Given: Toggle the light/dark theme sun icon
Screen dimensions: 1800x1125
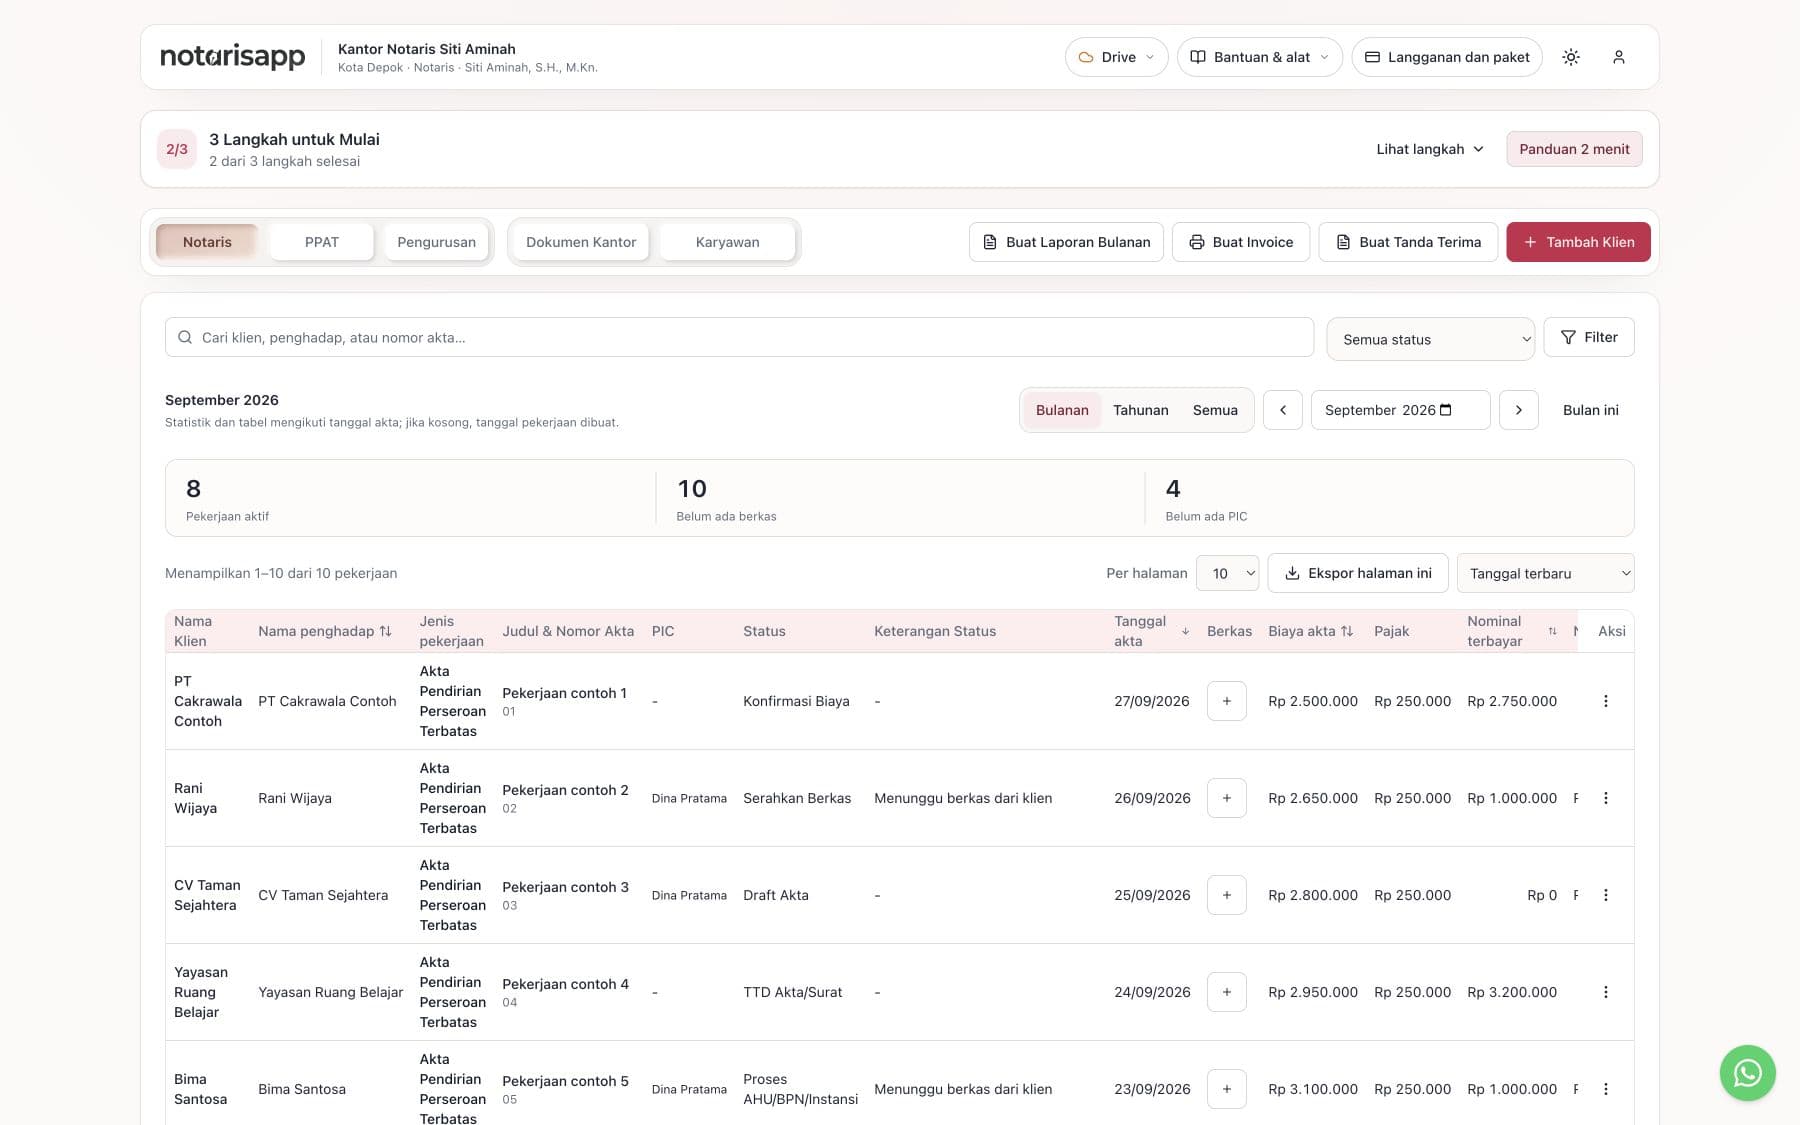Looking at the screenshot, I should [1571, 57].
